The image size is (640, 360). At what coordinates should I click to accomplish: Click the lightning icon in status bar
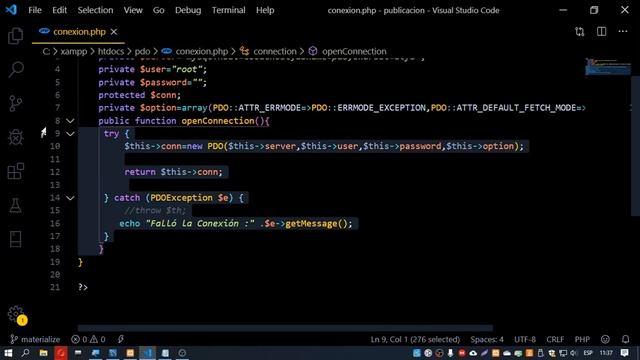point(121,339)
